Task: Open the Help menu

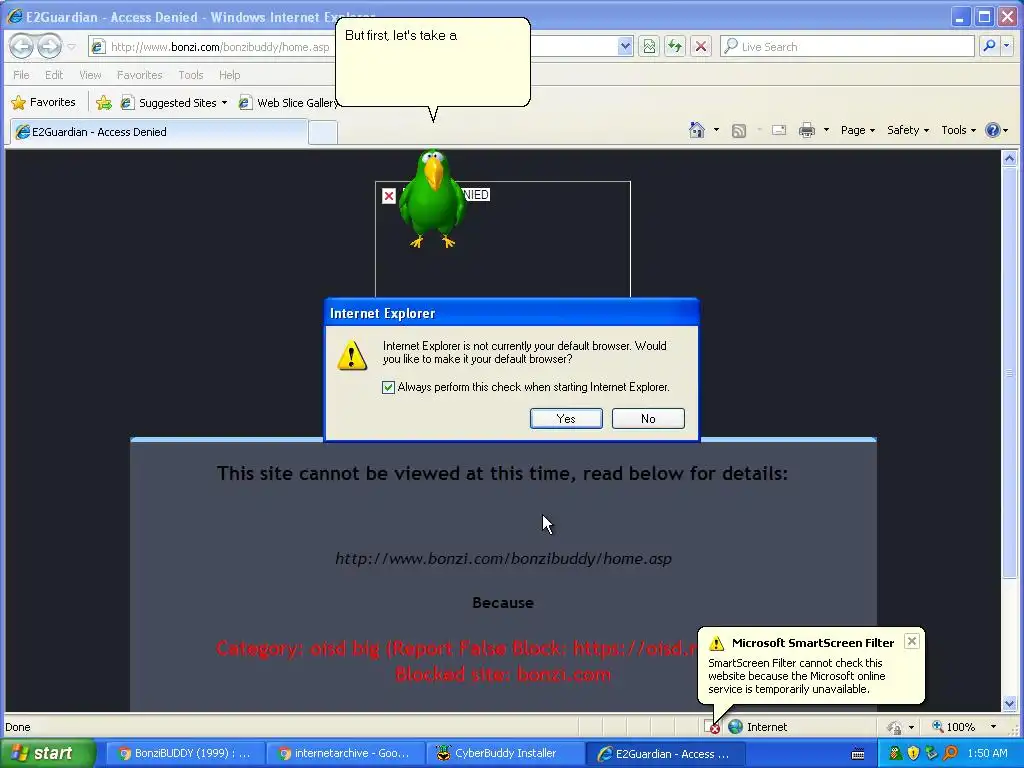Action: (x=229, y=75)
